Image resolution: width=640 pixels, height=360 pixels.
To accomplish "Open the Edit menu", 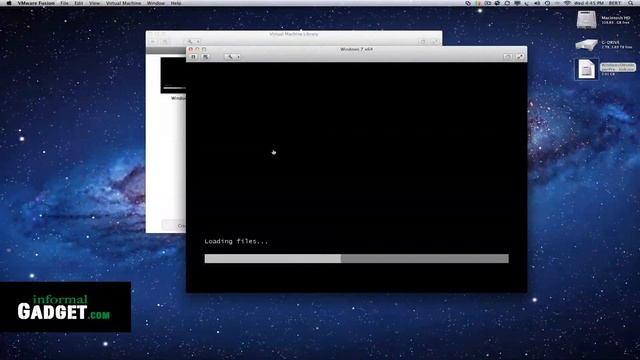I will tap(79, 3).
